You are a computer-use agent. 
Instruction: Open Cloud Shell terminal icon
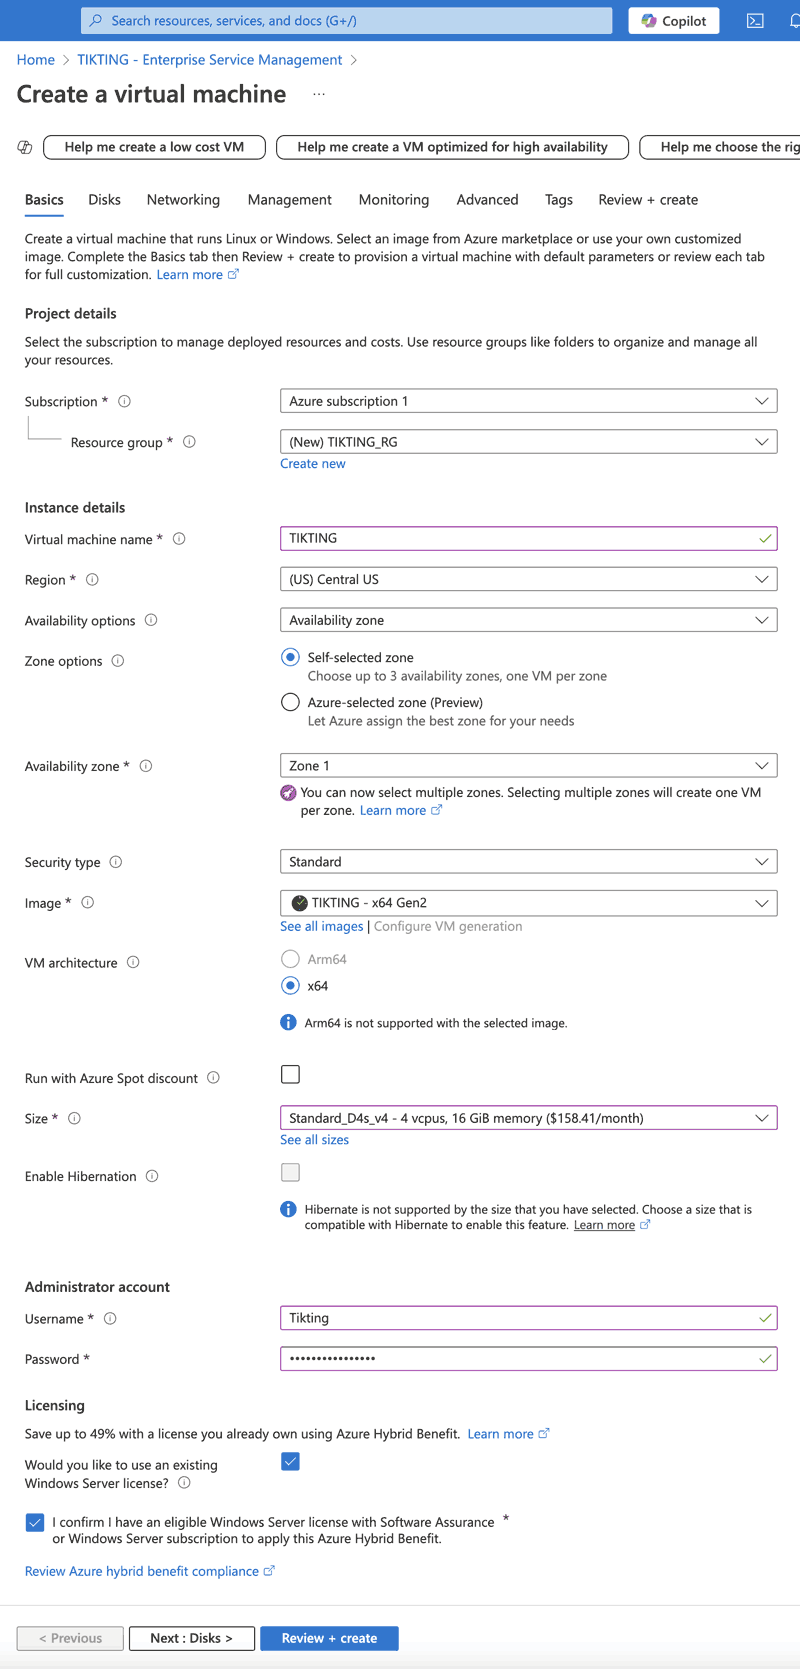click(x=755, y=21)
